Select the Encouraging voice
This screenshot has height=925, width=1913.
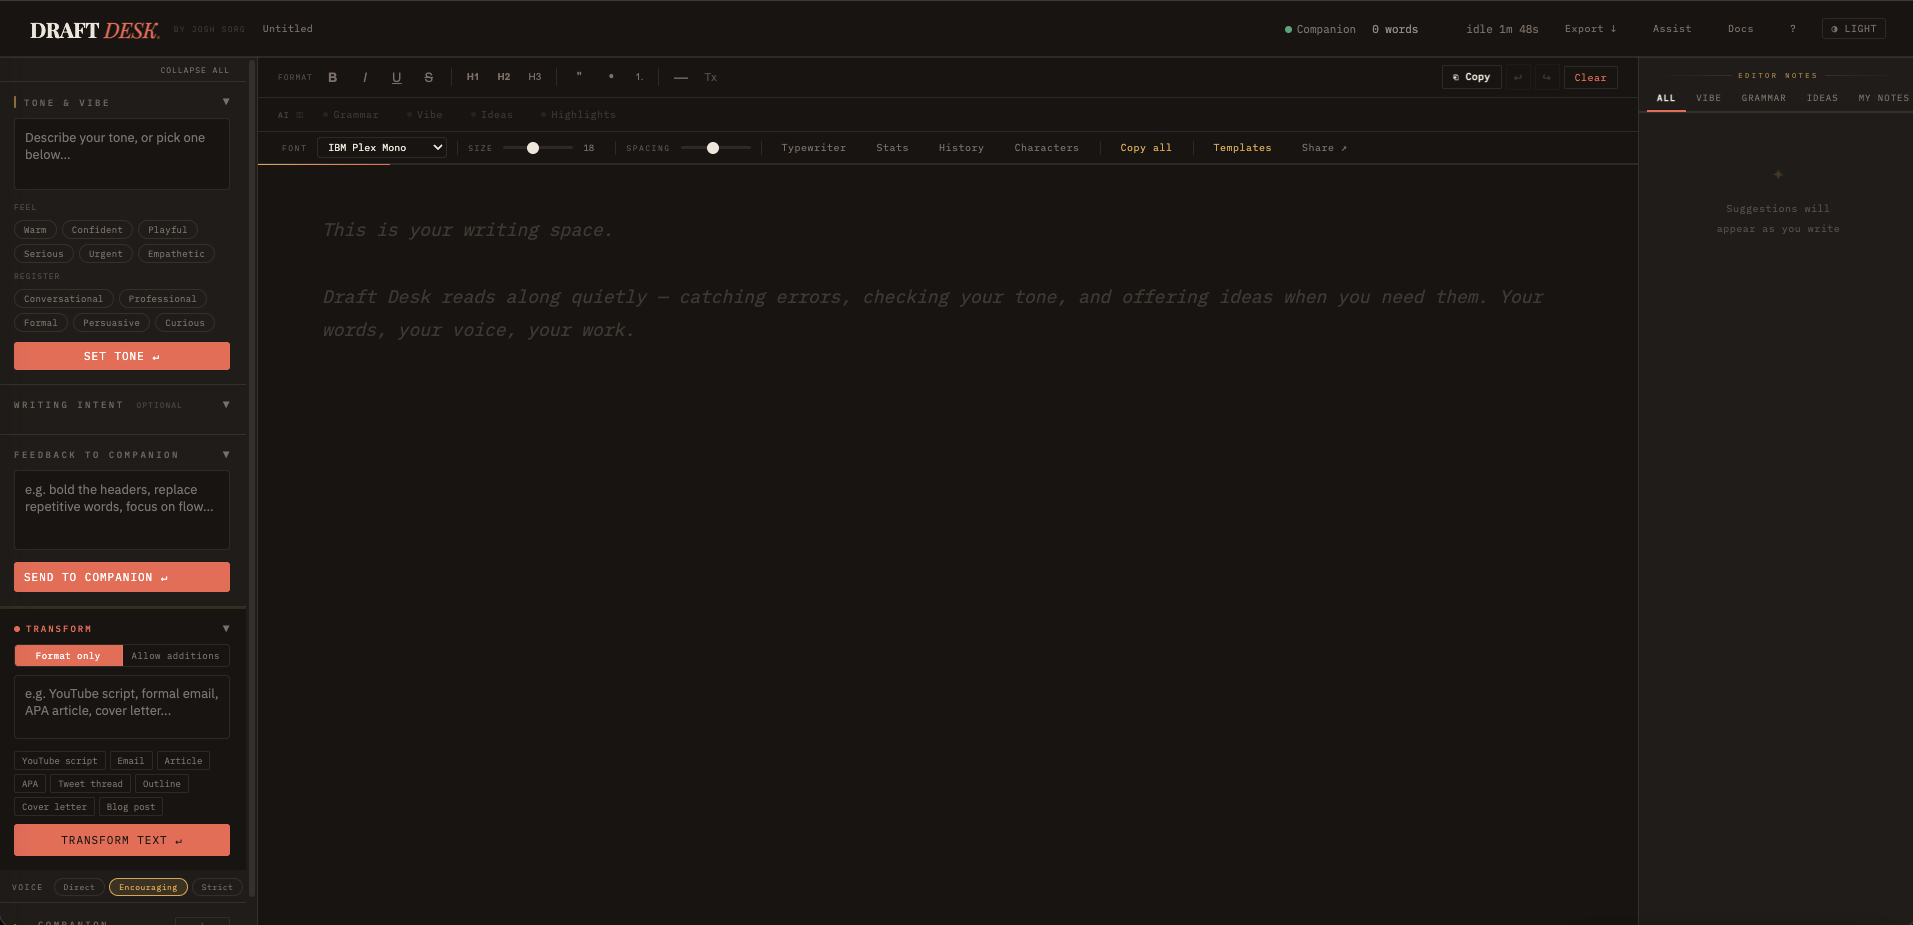[x=148, y=887]
